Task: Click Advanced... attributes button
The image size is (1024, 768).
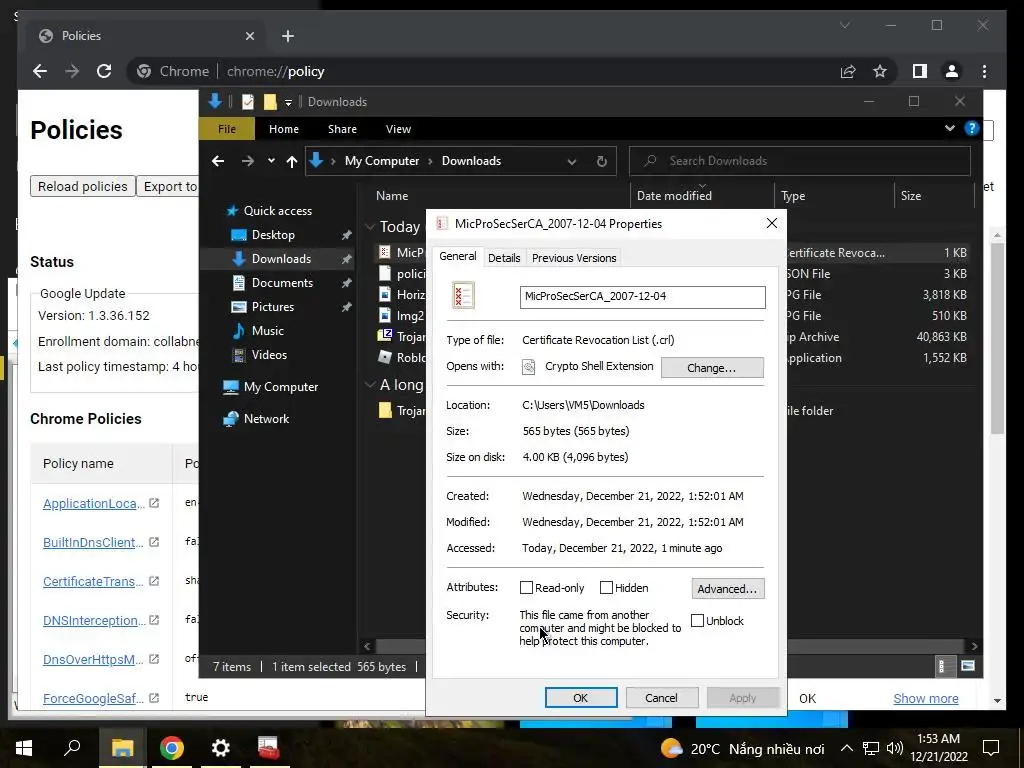Action: 728,588
